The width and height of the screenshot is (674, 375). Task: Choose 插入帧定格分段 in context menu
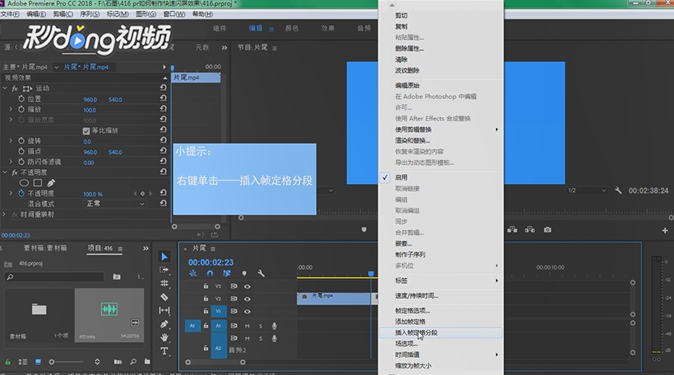pyautogui.click(x=416, y=332)
